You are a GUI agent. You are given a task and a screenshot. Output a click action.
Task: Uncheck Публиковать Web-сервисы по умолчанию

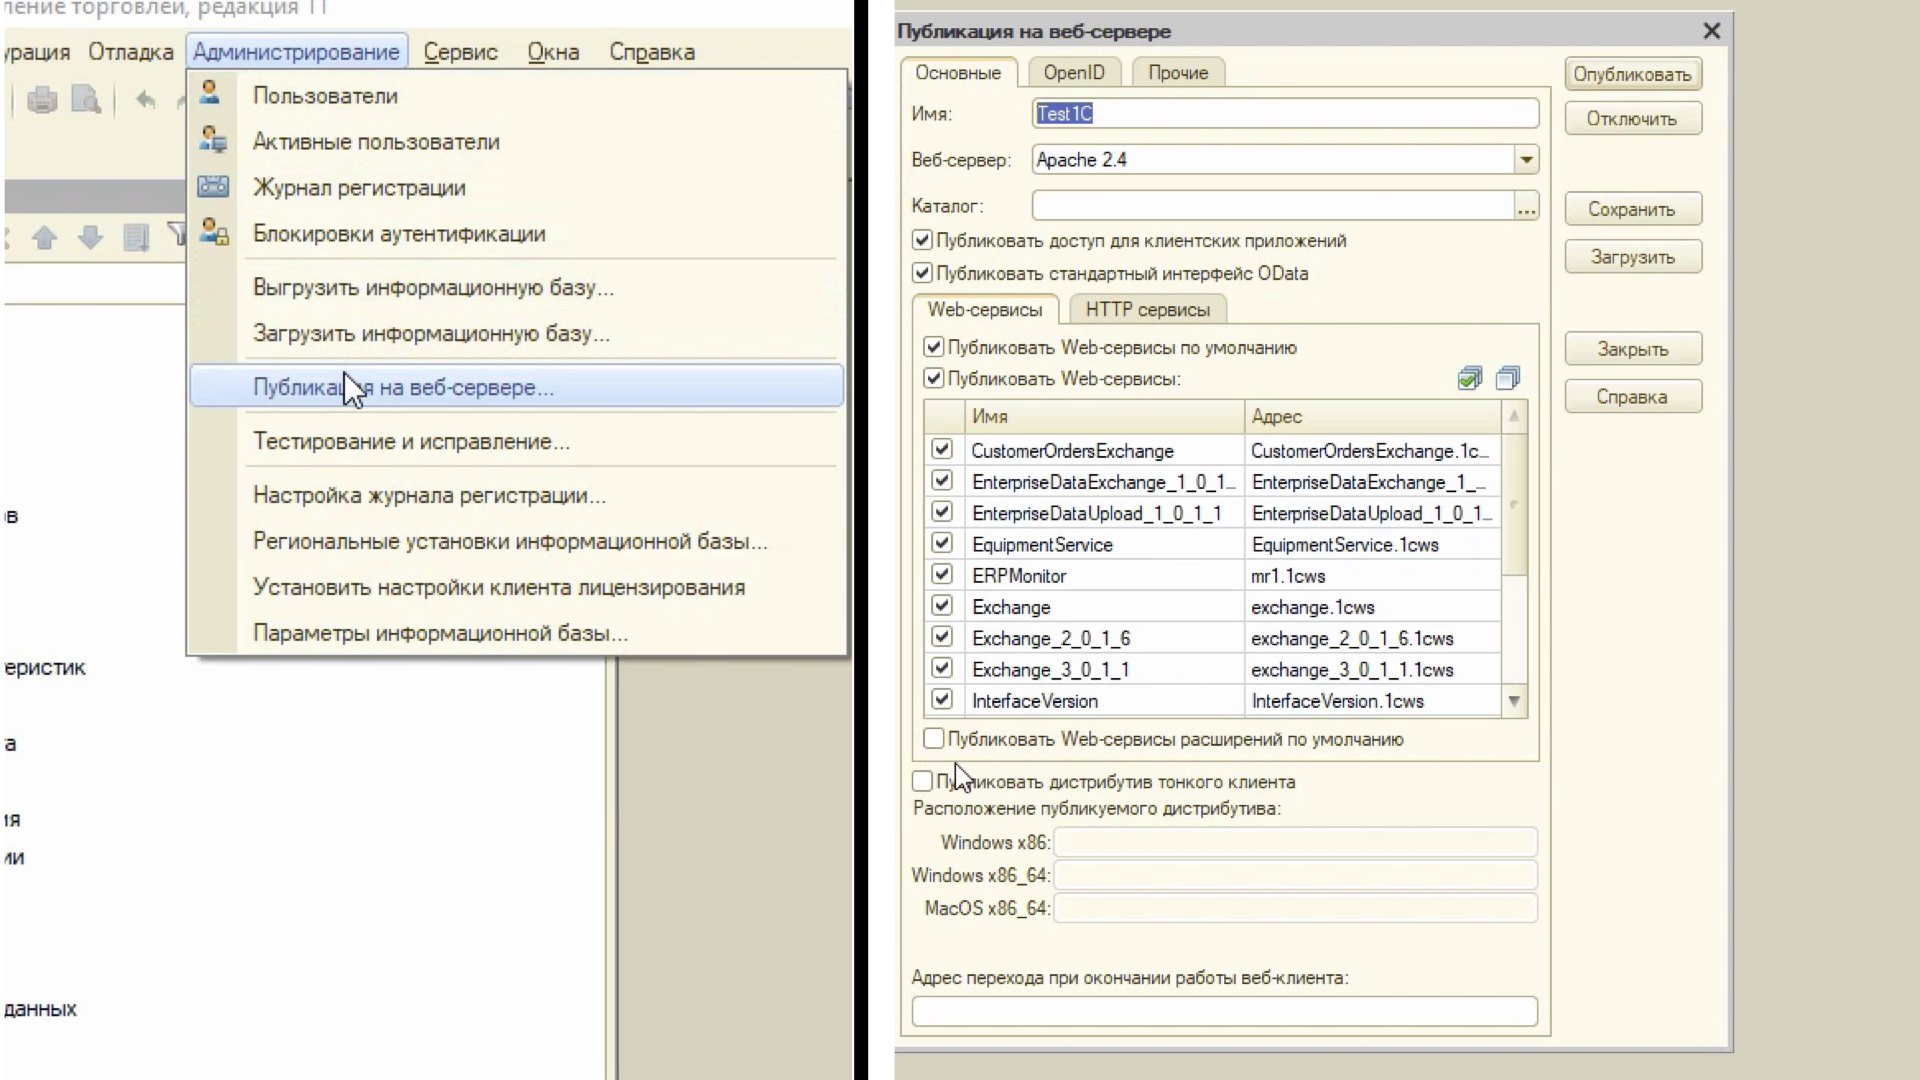coord(934,347)
